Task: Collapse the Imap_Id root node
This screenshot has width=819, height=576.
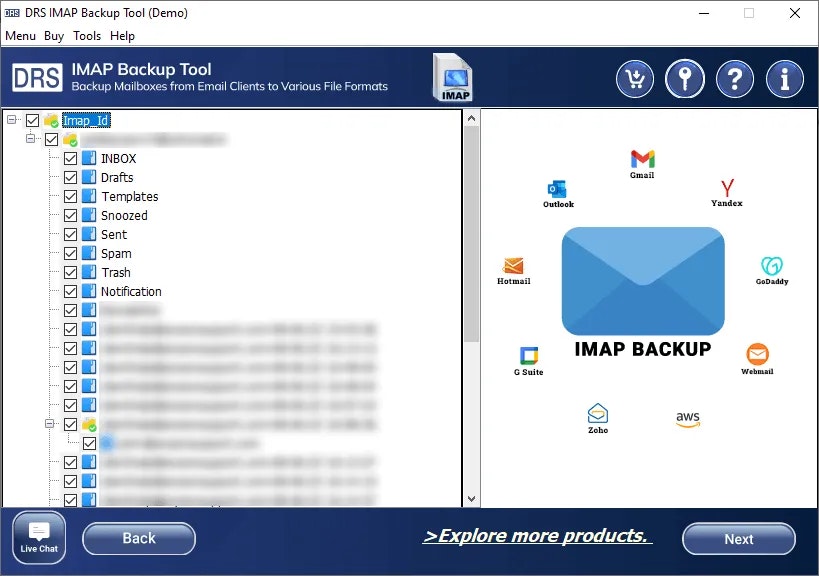Action: click(11, 120)
